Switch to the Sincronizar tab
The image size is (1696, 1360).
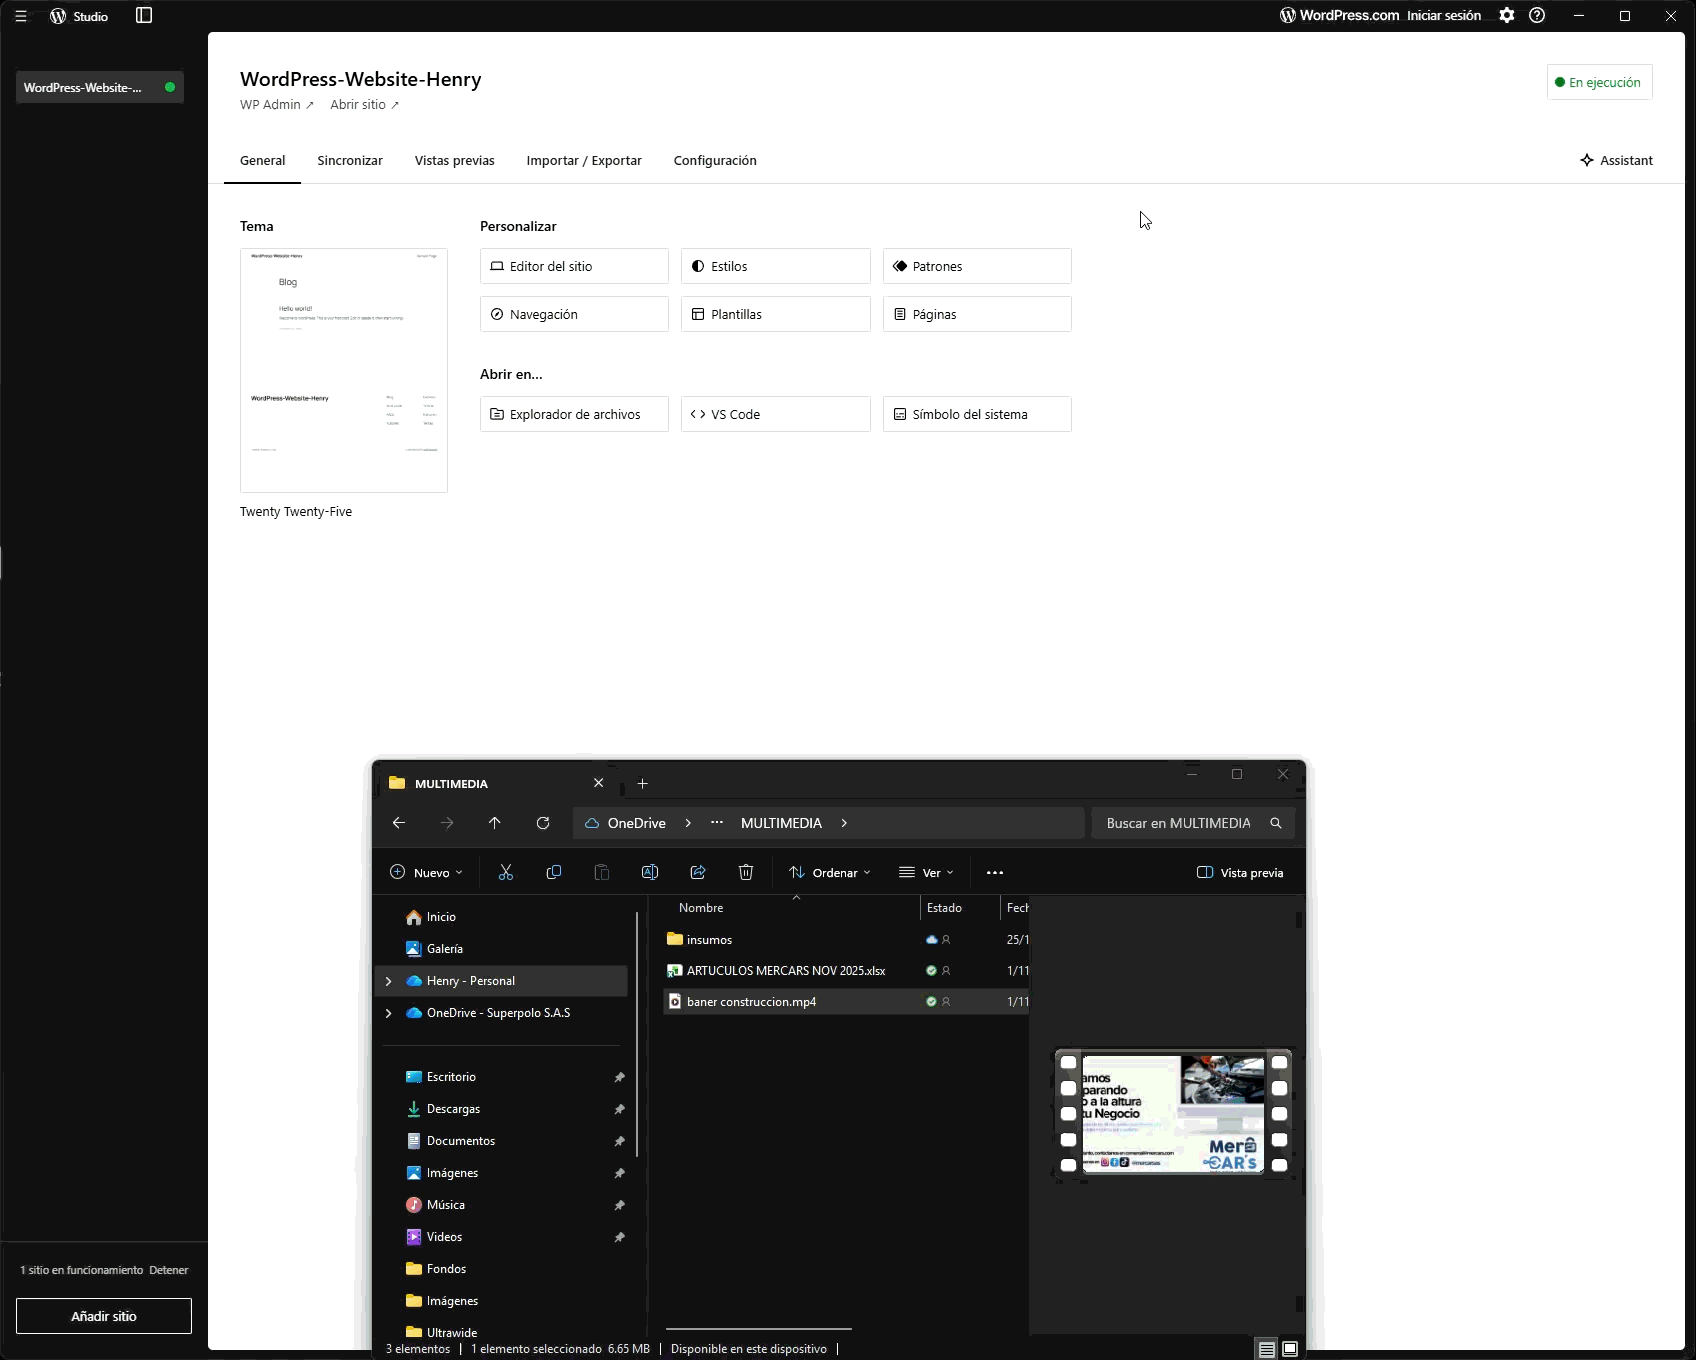point(350,161)
